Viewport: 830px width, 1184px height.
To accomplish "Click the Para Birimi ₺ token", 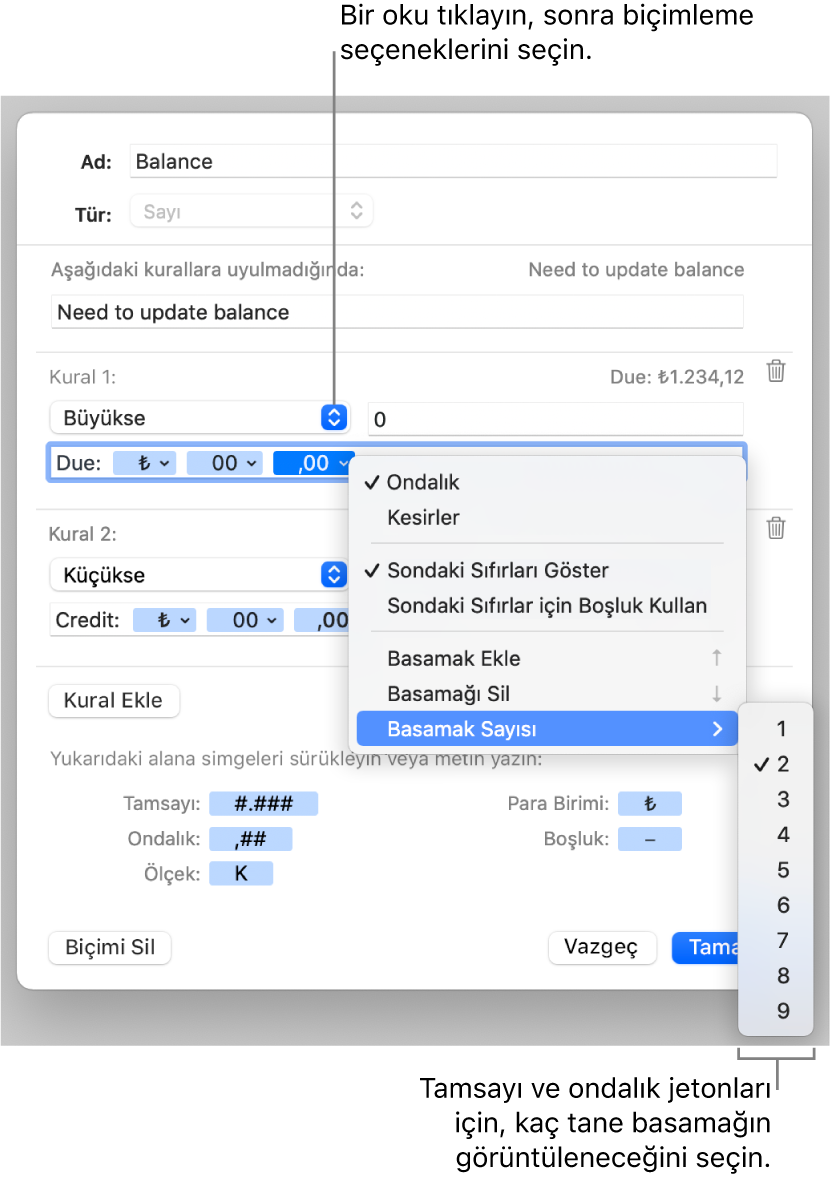I will (649, 803).
